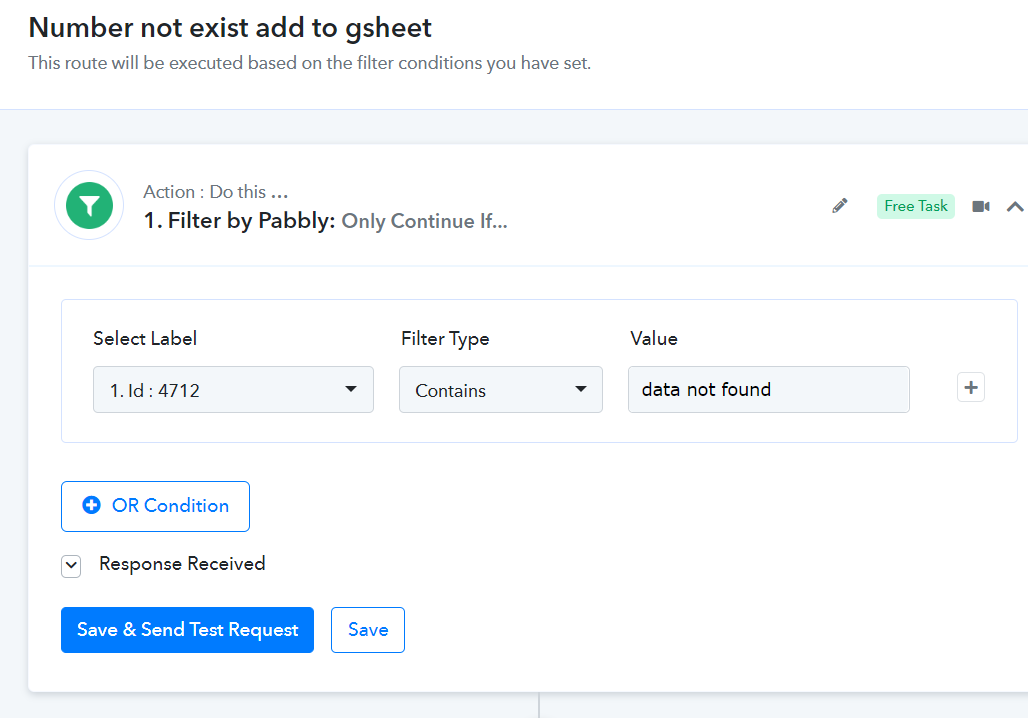The height and width of the screenshot is (718, 1028).
Task: Open the Select Label dropdown showing Id 4712
Action: point(233,389)
